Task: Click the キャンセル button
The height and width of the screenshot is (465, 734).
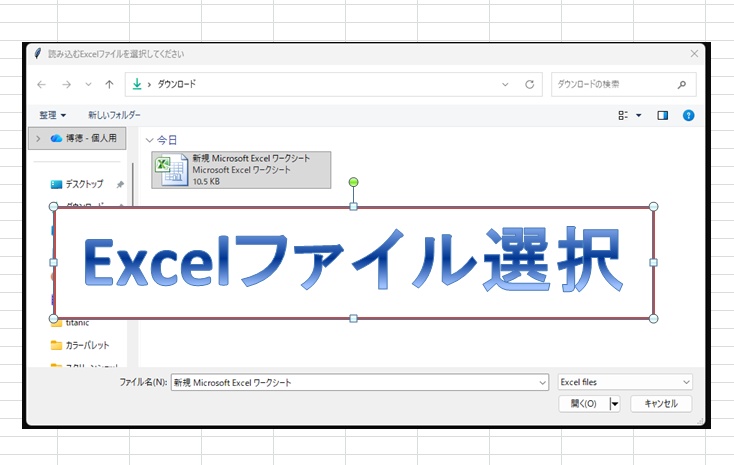Action: (661, 404)
